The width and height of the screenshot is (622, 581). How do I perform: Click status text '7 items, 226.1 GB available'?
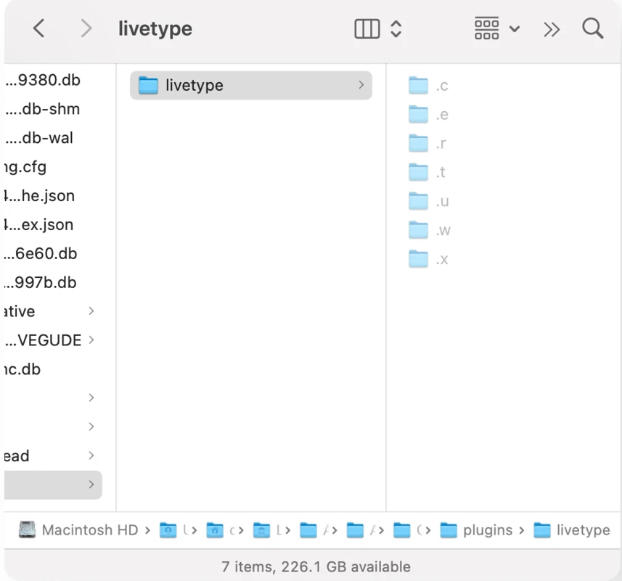pyautogui.click(x=316, y=567)
